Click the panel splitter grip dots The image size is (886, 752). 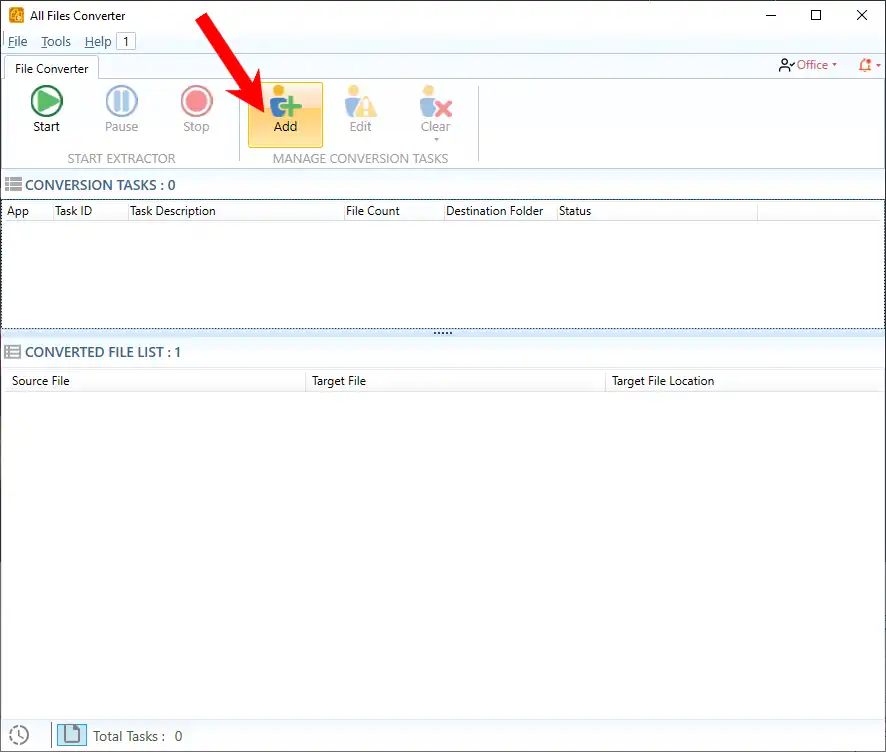(x=442, y=333)
